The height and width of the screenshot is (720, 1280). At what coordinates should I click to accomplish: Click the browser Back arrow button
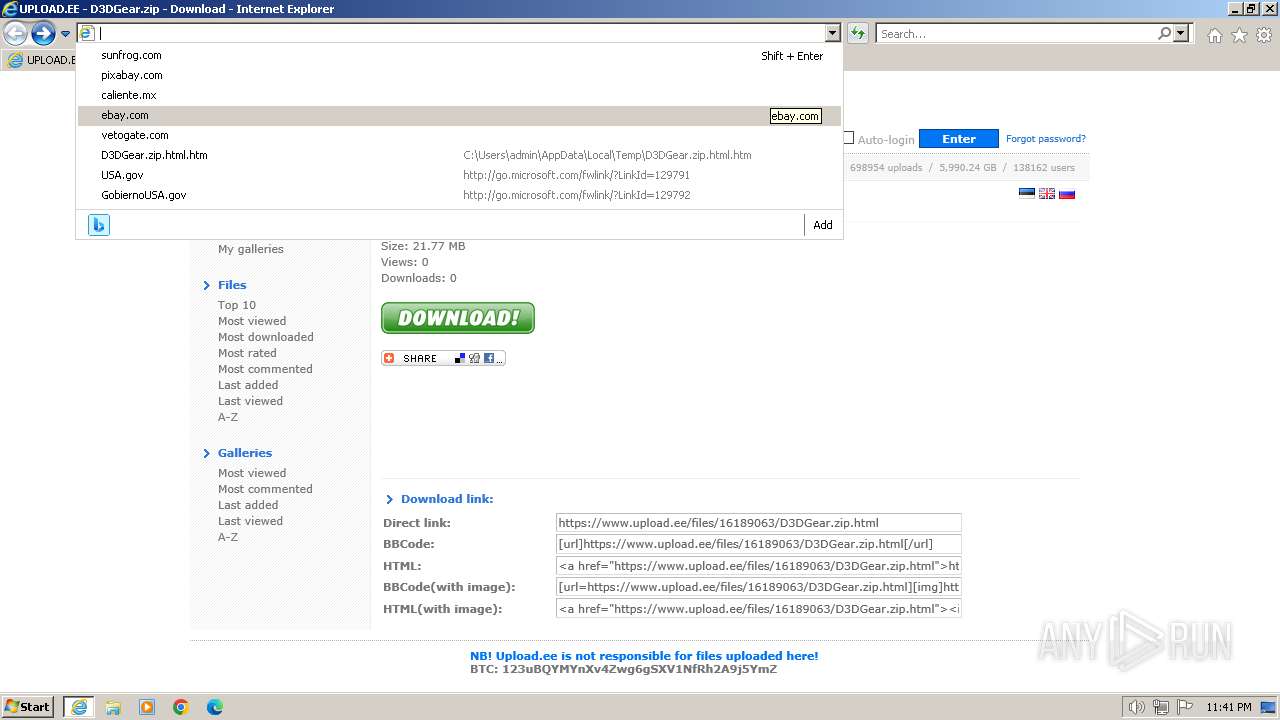(15, 34)
